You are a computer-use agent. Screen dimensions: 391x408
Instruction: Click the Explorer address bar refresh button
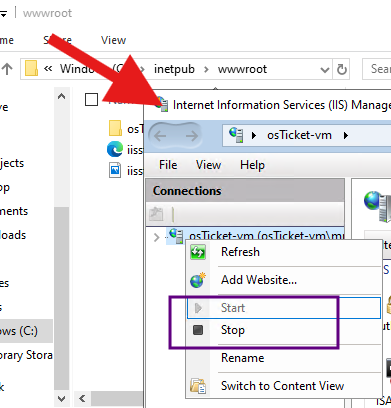(x=342, y=69)
